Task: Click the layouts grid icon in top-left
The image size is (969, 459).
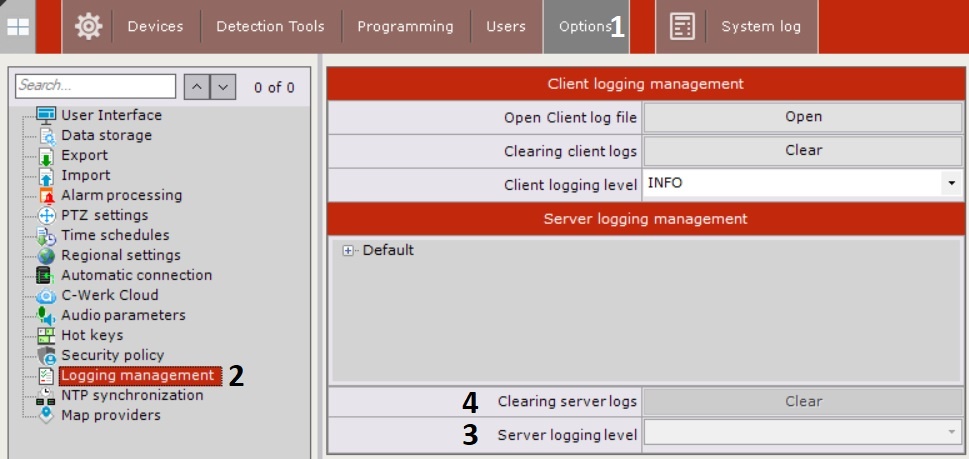Action: 19,27
